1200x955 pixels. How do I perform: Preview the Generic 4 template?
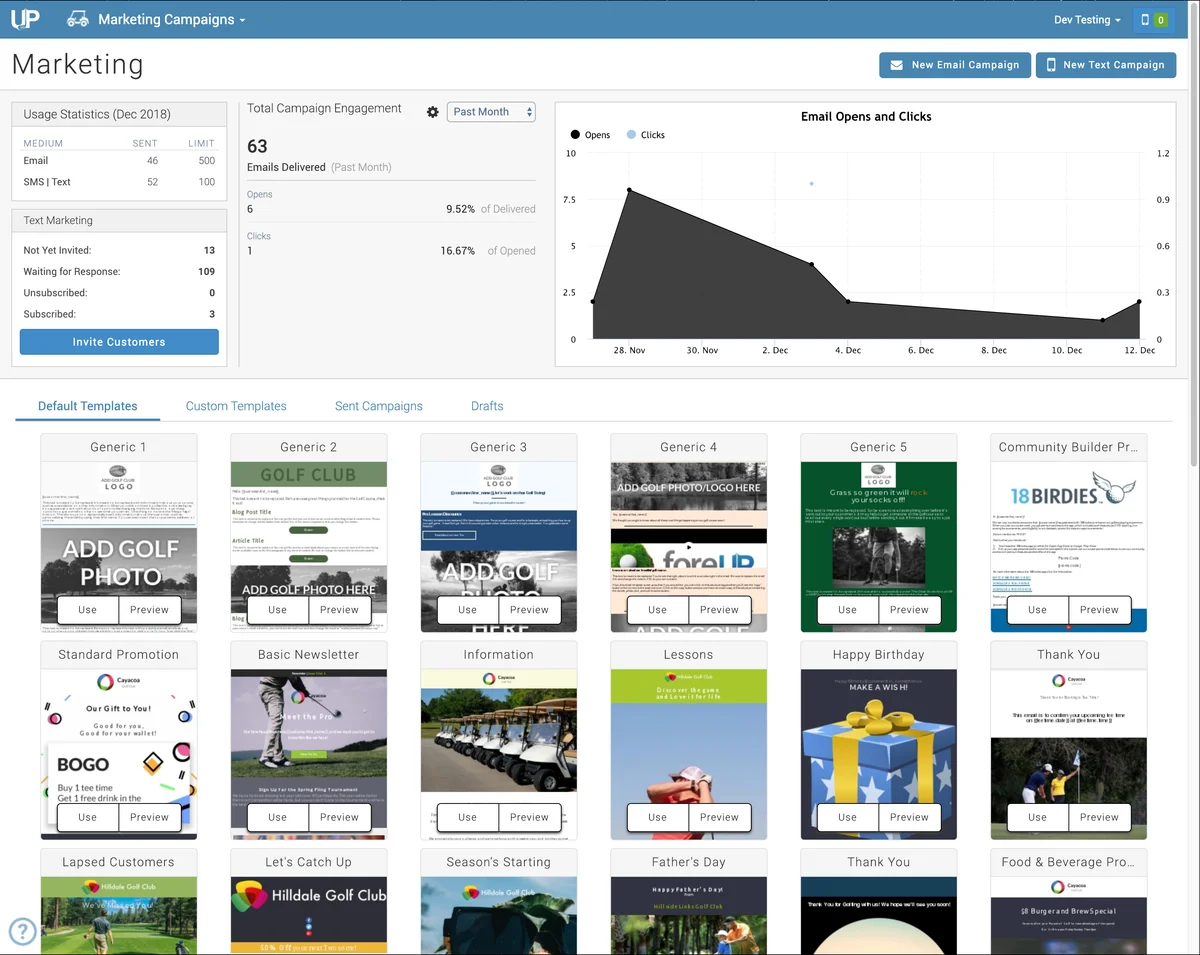tap(720, 610)
